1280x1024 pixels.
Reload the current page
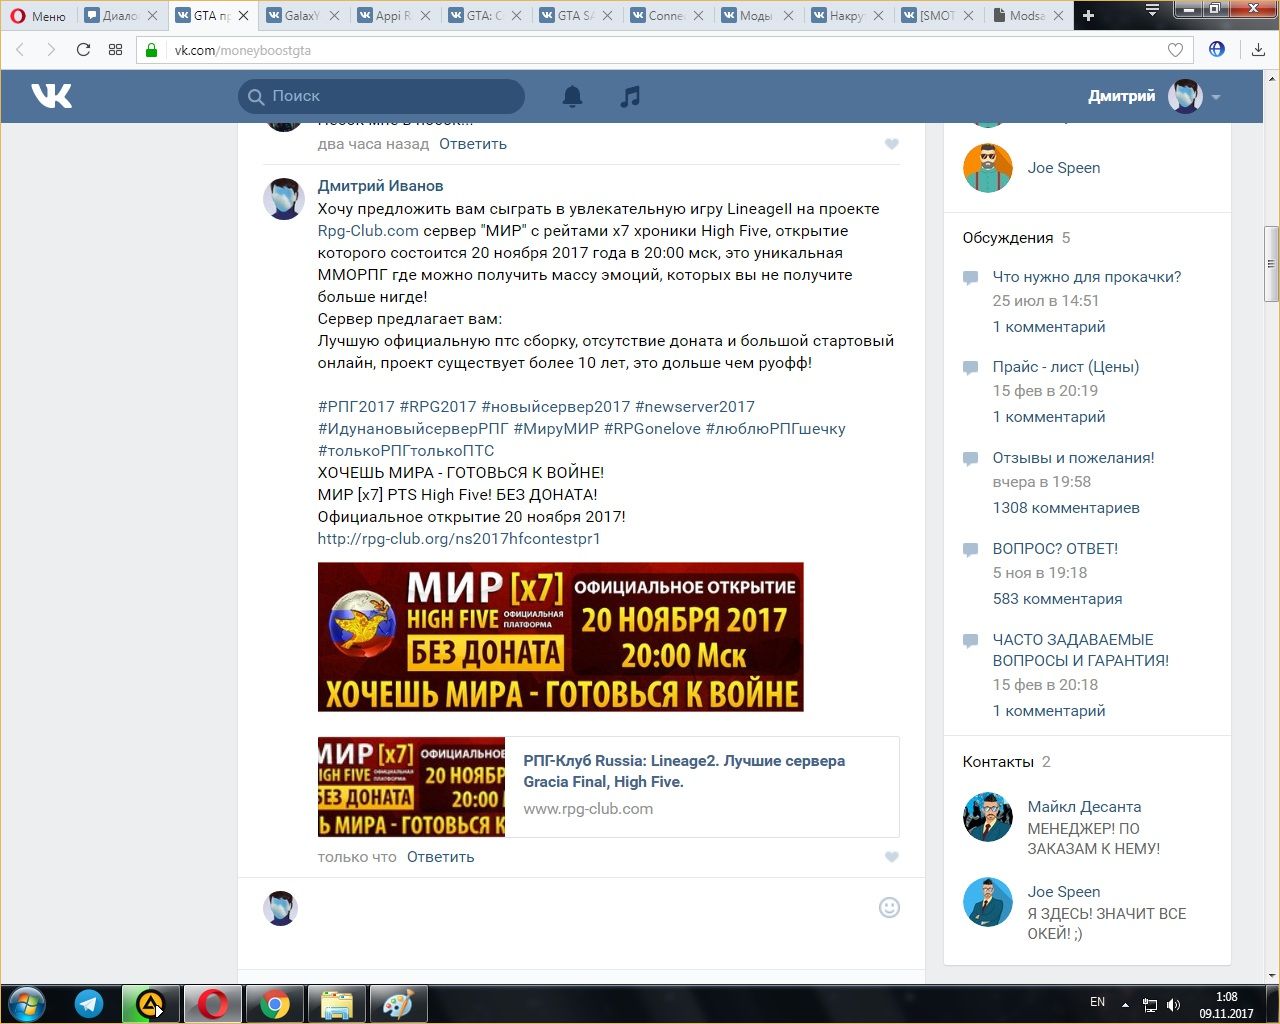[x=83, y=50]
